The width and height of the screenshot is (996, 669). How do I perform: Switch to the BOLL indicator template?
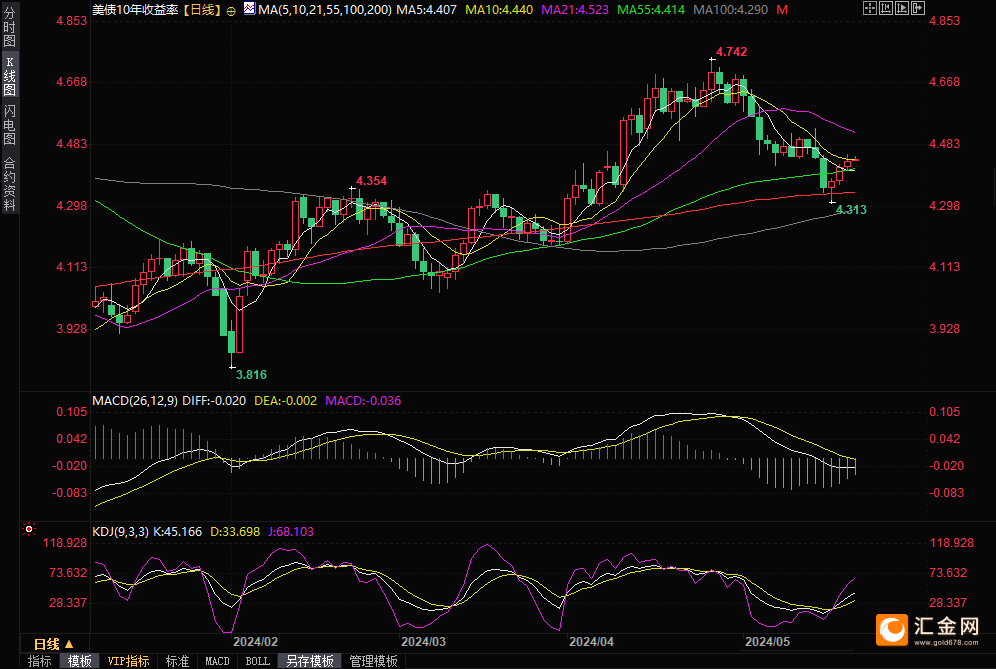(x=257, y=661)
